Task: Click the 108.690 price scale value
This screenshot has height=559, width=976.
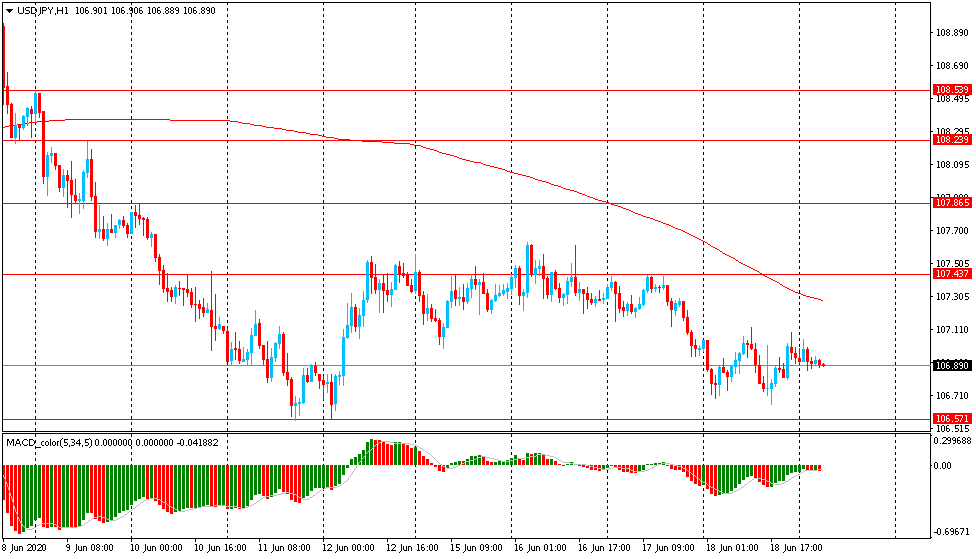Action: [x=952, y=65]
